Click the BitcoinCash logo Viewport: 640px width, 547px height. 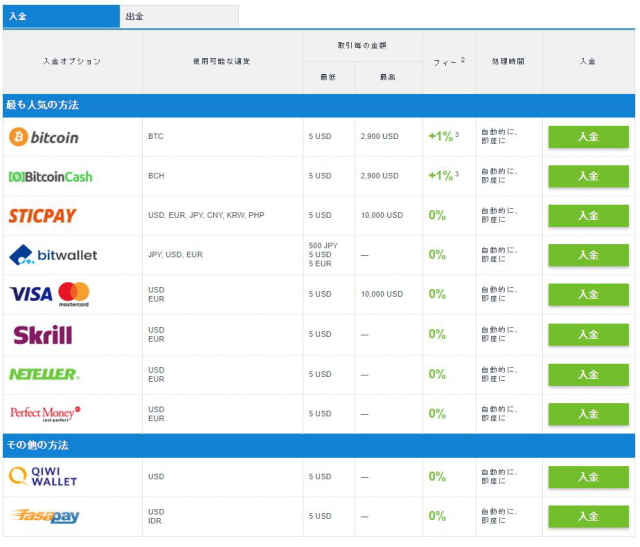pyautogui.click(x=51, y=176)
